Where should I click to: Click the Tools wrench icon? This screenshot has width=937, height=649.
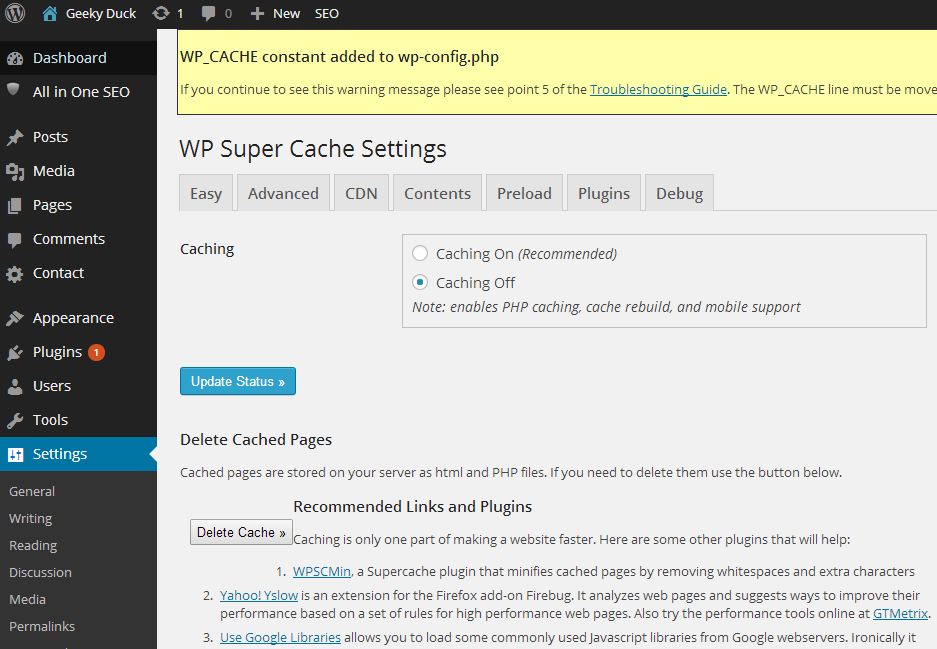pos(15,421)
